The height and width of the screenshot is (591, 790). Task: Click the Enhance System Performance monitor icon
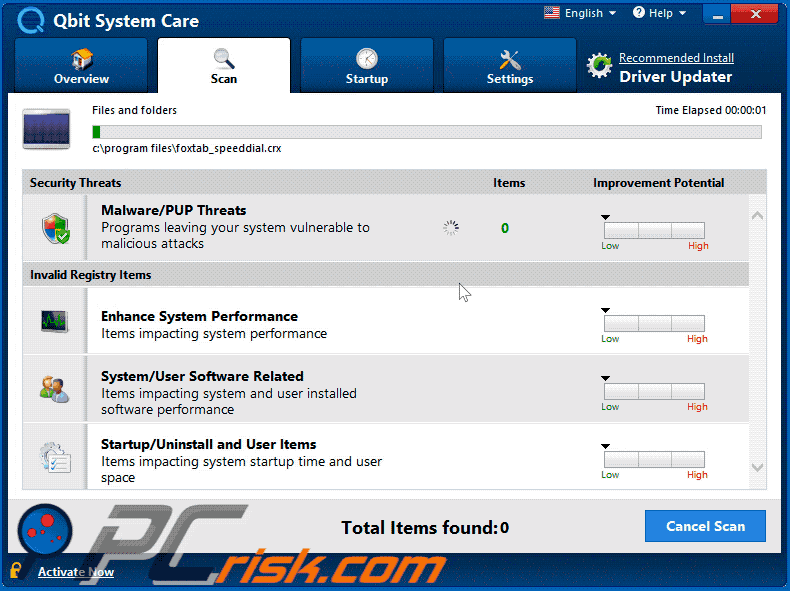click(54, 321)
